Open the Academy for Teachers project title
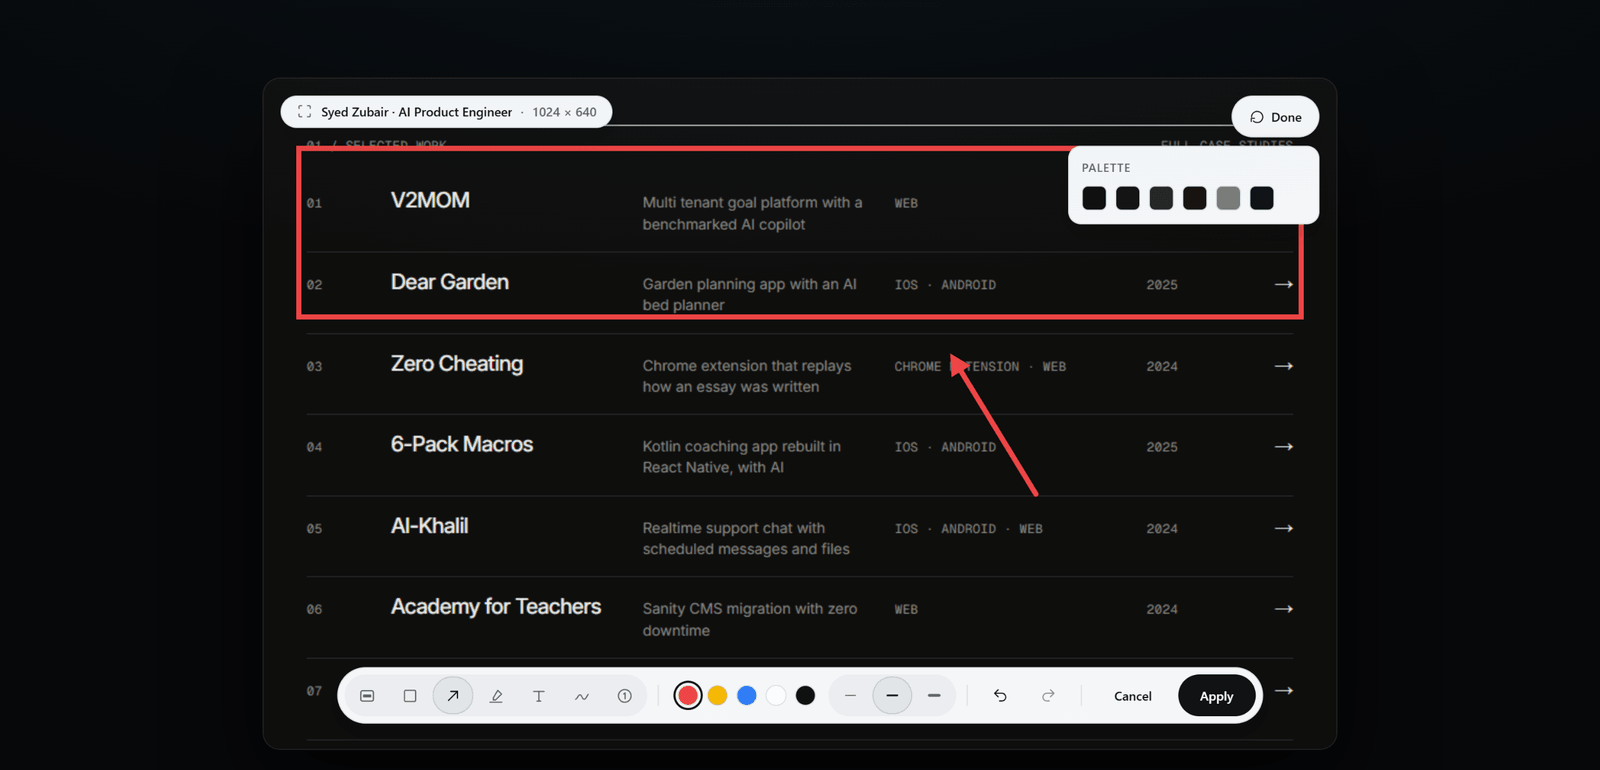The width and height of the screenshot is (1600, 770). pyautogui.click(x=496, y=607)
